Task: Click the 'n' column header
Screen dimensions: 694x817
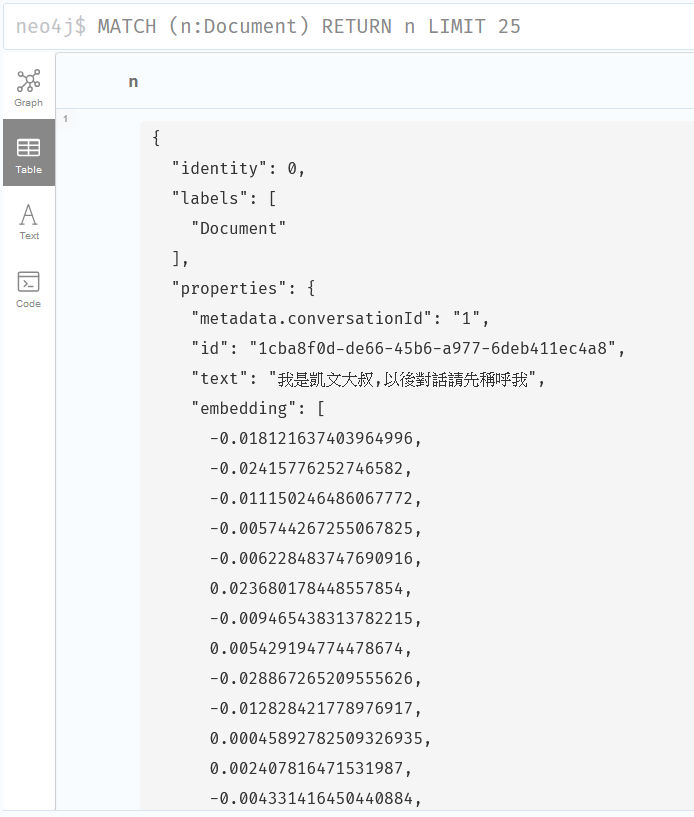Action: pos(133,82)
